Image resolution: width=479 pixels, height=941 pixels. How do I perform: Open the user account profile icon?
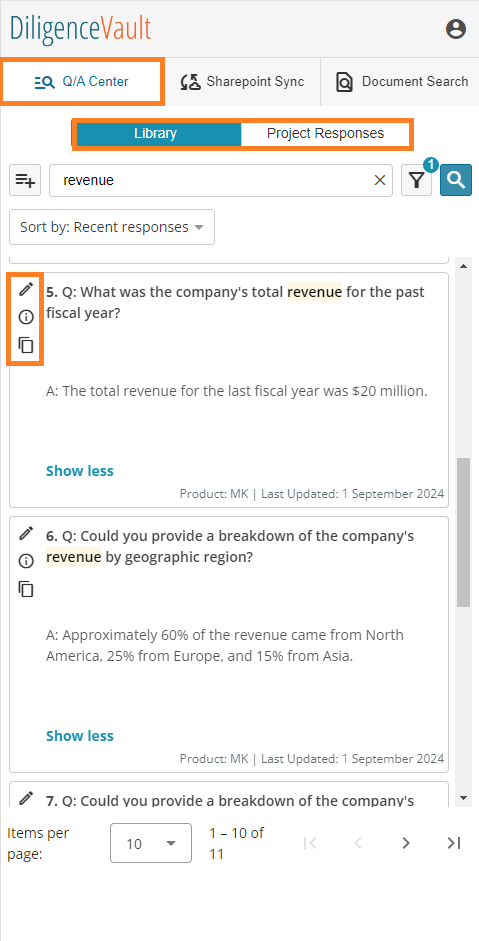pyautogui.click(x=456, y=29)
